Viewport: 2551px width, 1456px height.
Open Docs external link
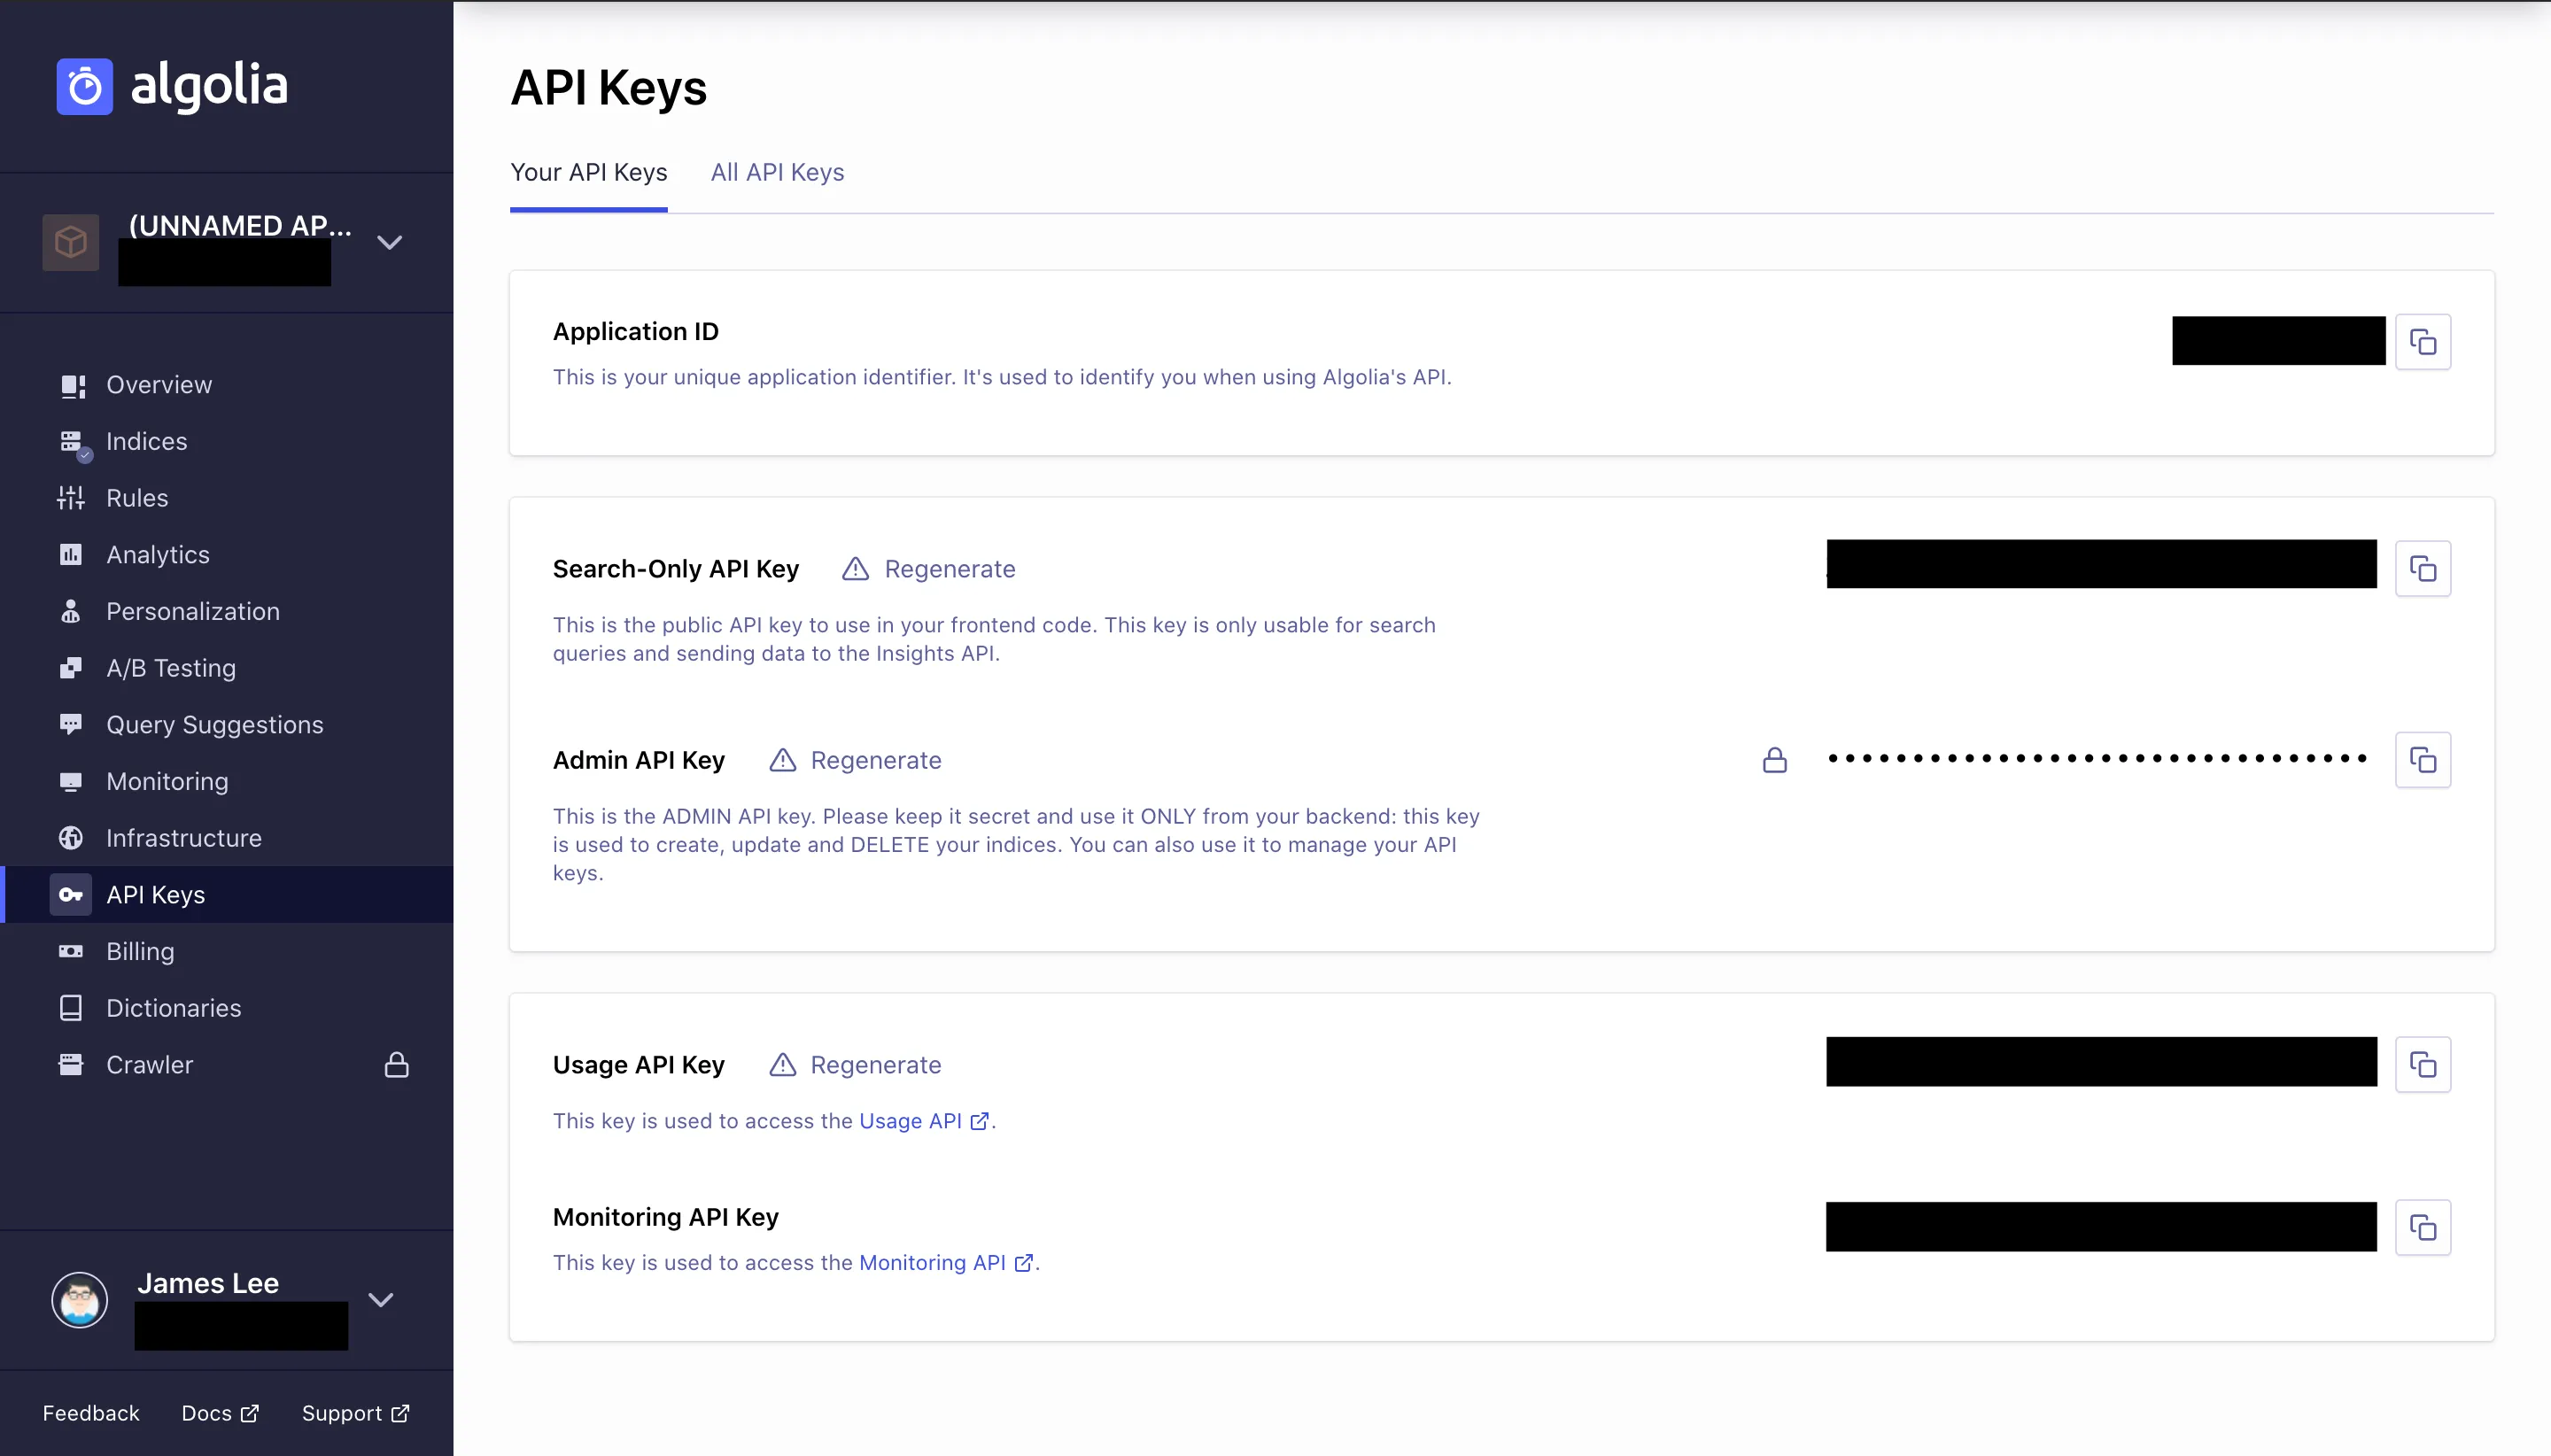tap(220, 1413)
